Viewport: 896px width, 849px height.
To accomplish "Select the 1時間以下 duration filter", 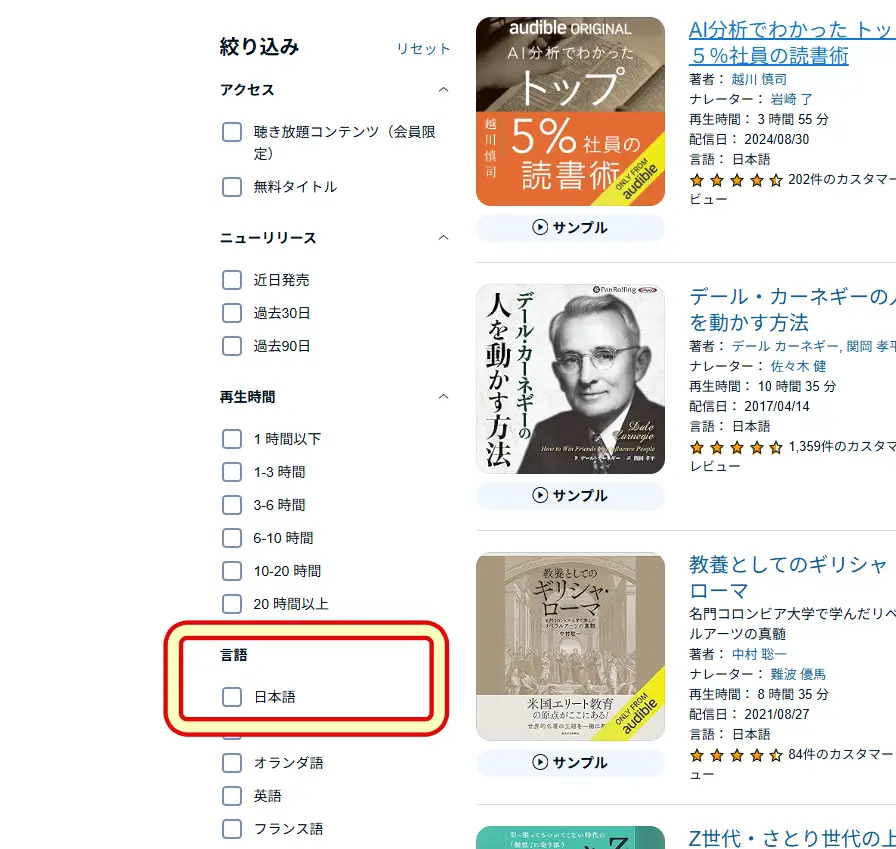I will pyautogui.click(x=232, y=438).
